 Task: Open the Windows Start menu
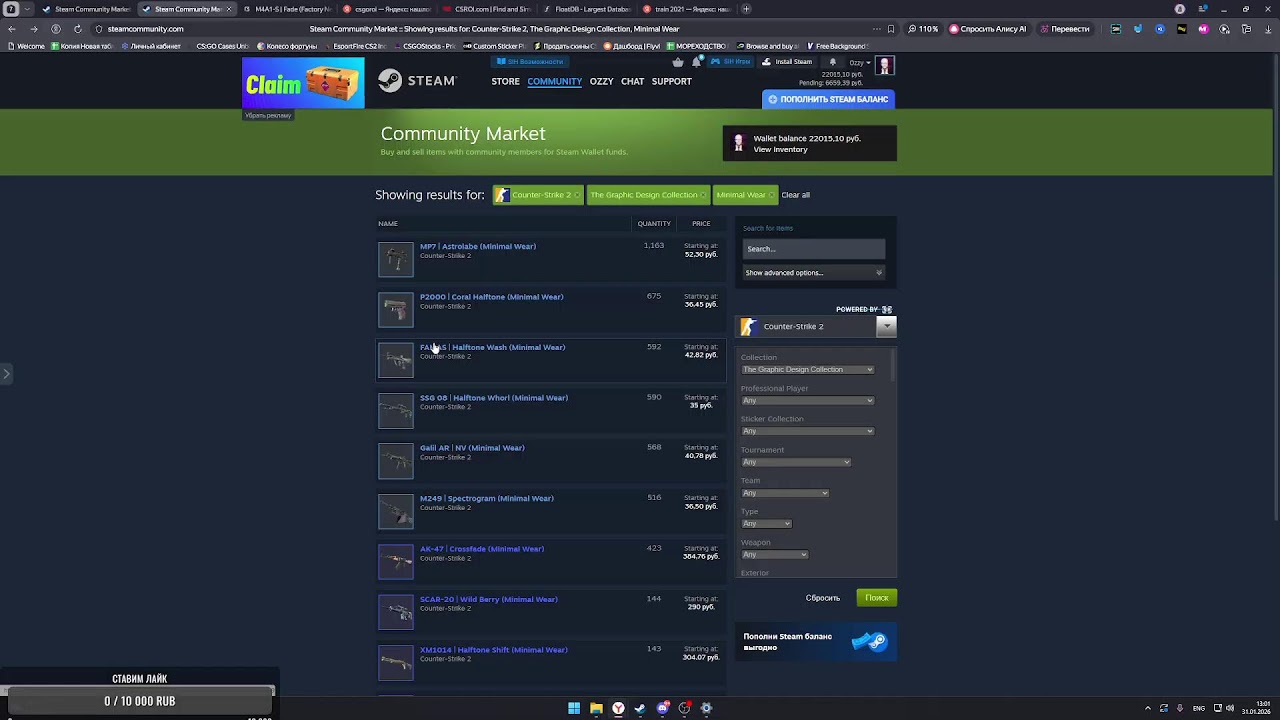coord(574,708)
